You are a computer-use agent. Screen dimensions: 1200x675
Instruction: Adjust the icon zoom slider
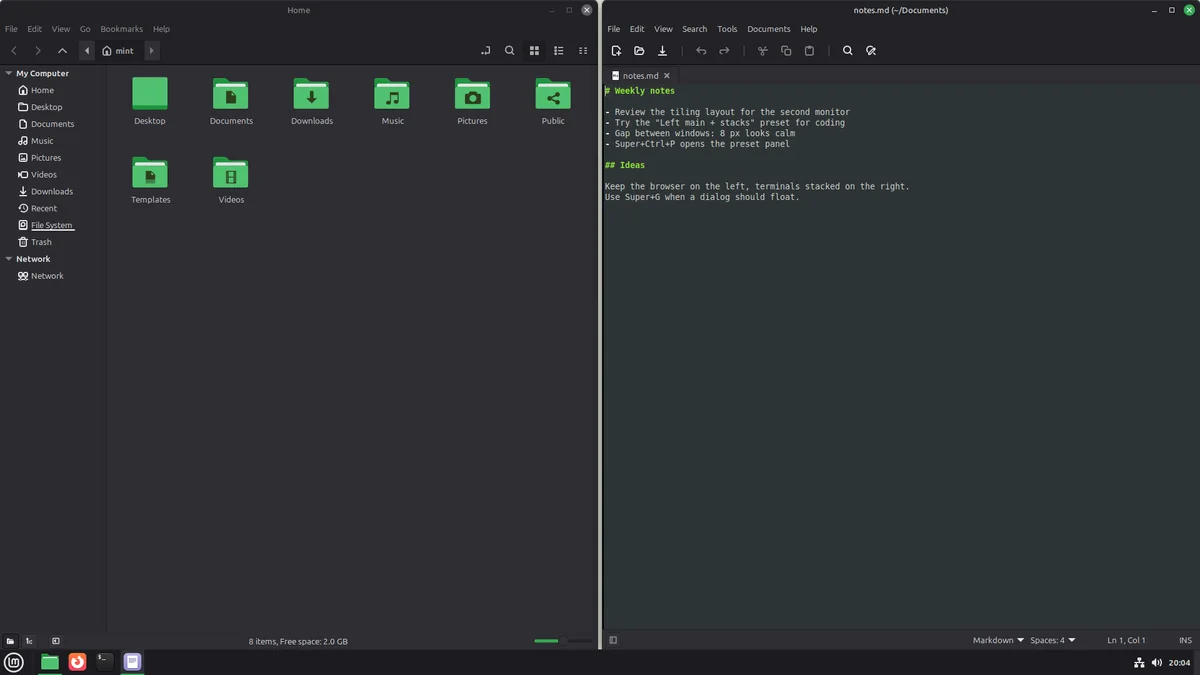click(x=563, y=641)
